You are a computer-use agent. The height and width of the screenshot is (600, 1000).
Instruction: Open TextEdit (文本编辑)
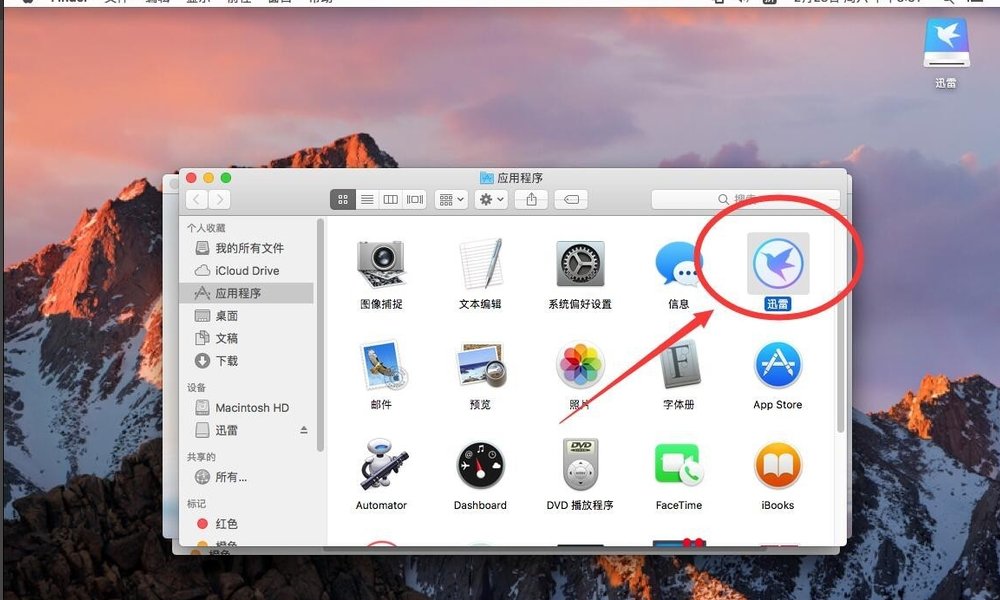click(480, 262)
